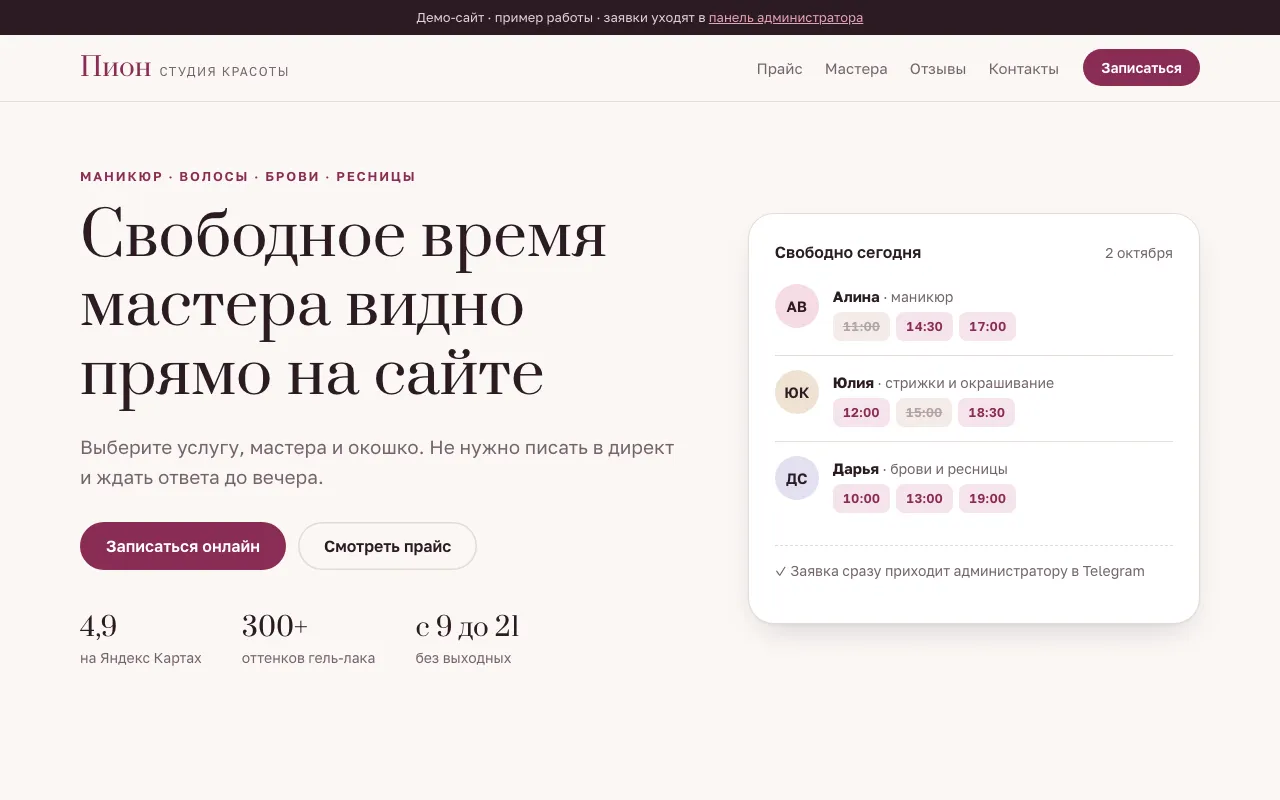Image resolution: width=1280 pixels, height=800 pixels.
Task: Open the Мастера navigation item
Action: coord(856,69)
